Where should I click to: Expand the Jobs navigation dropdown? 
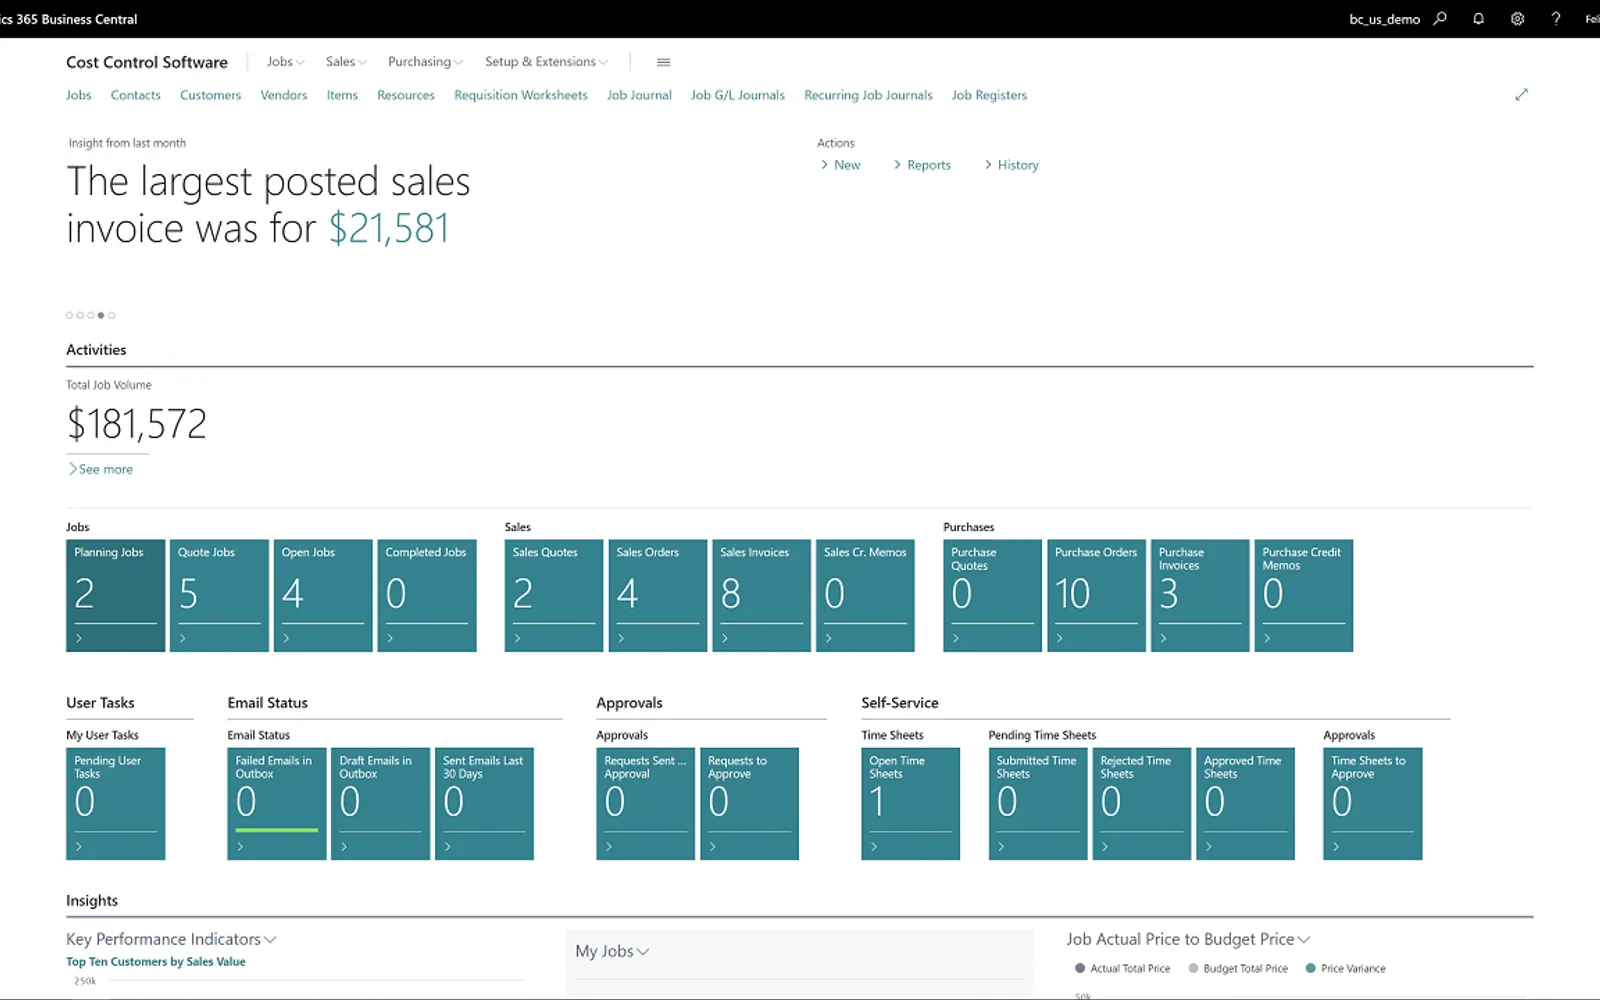pyautogui.click(x=286, y=62)
